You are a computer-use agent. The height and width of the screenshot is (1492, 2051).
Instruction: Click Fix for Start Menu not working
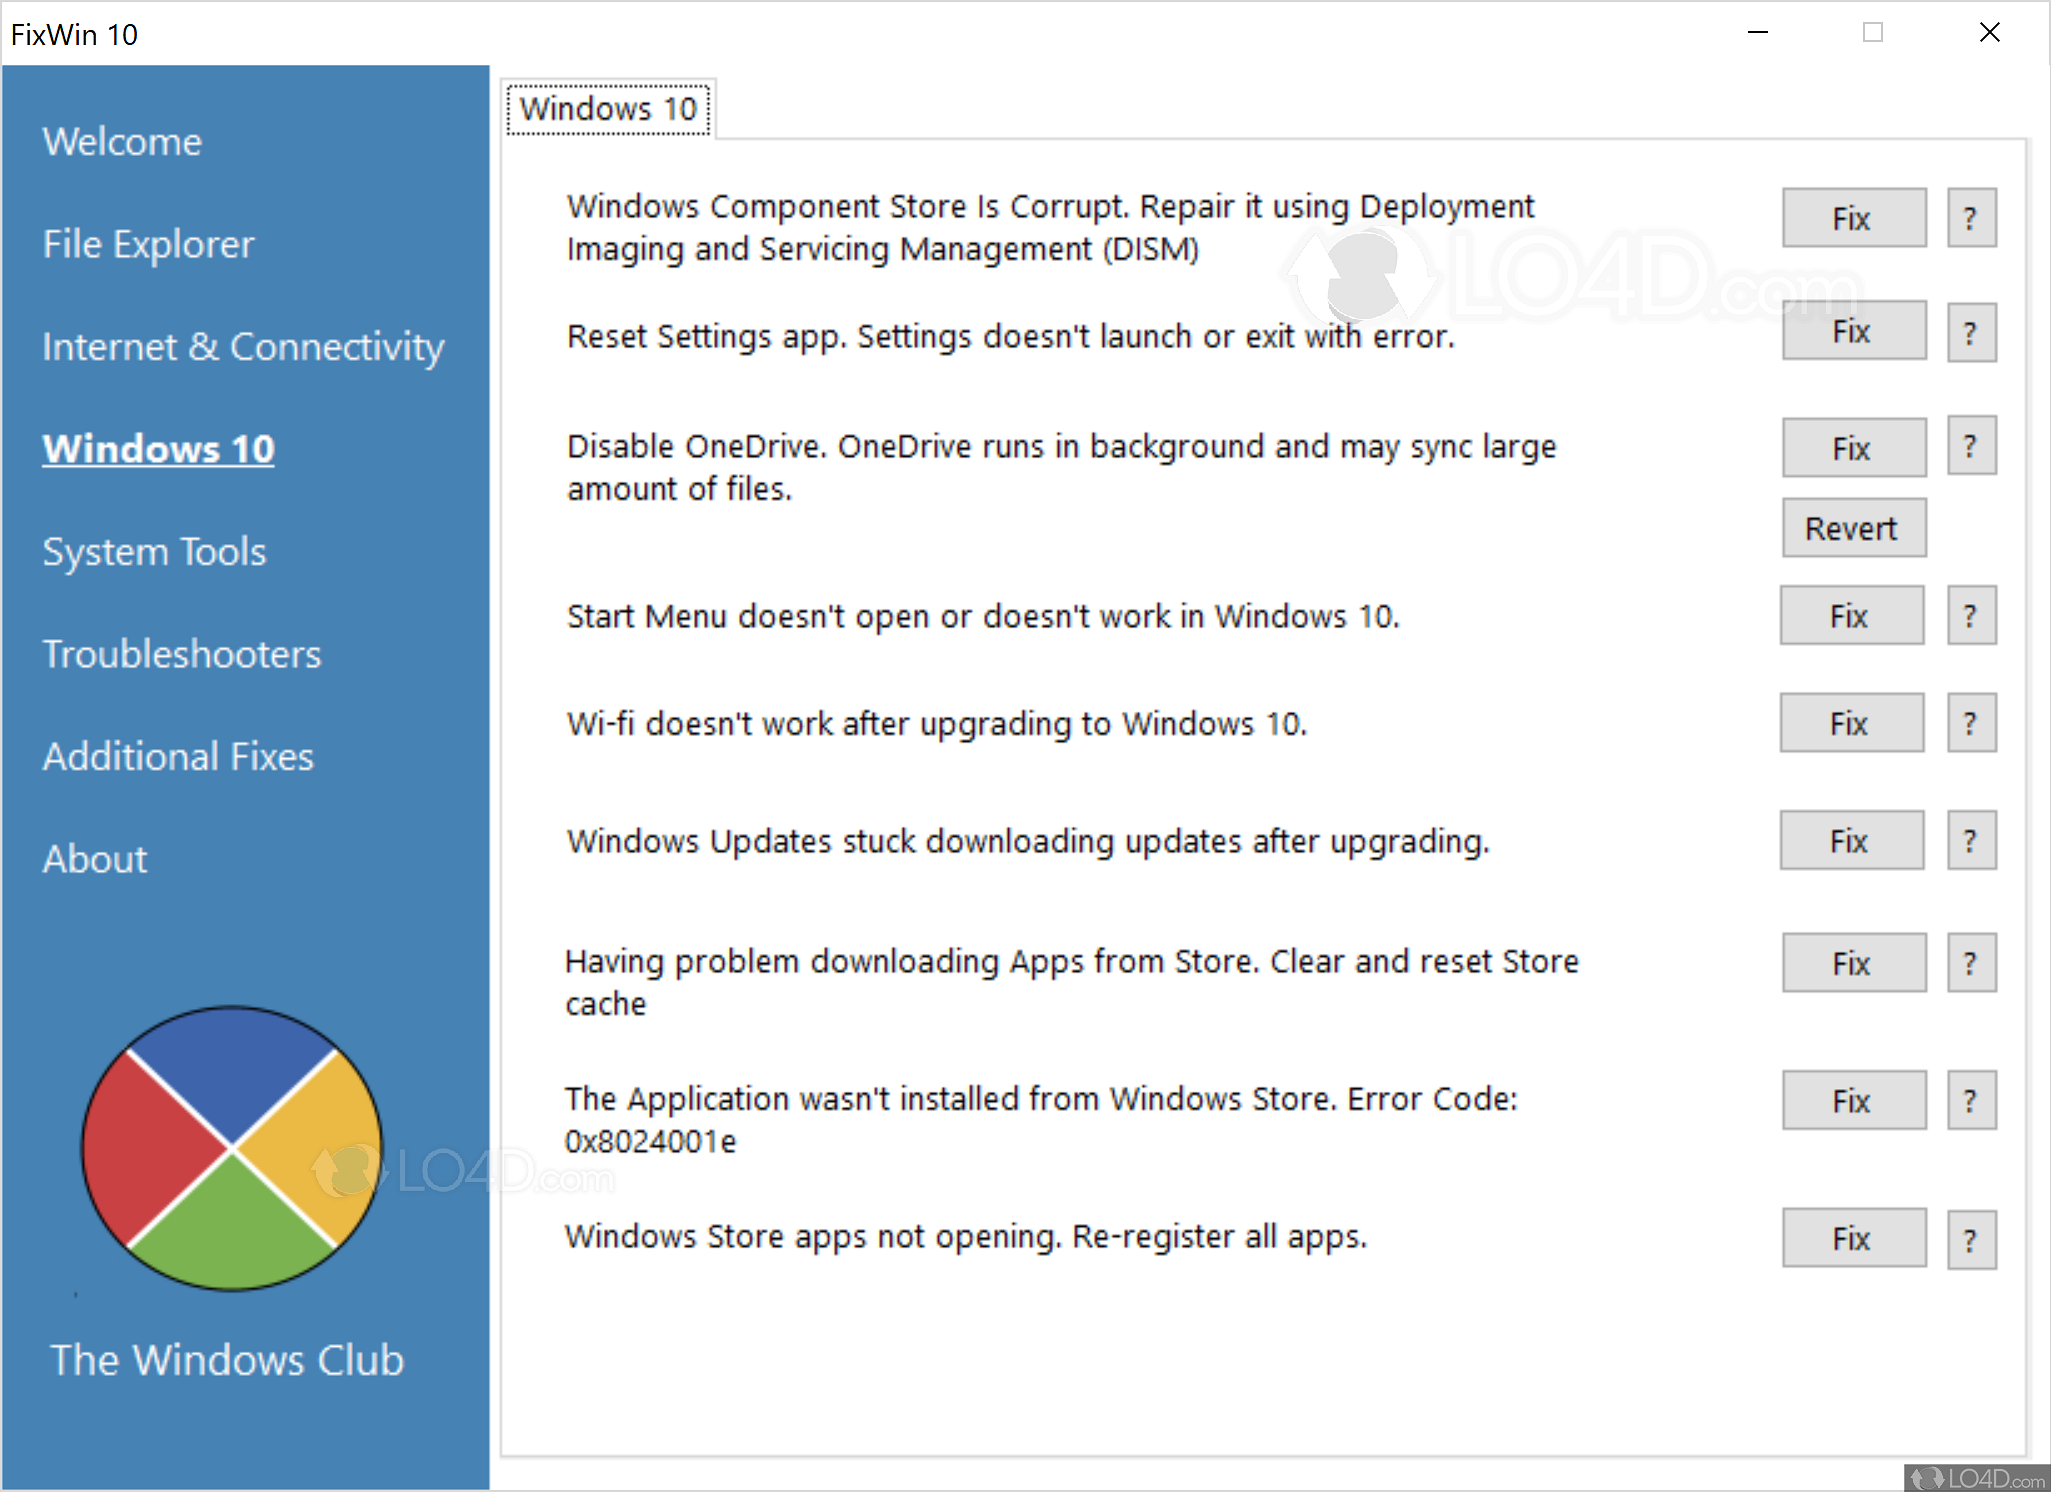[1850, 618]
